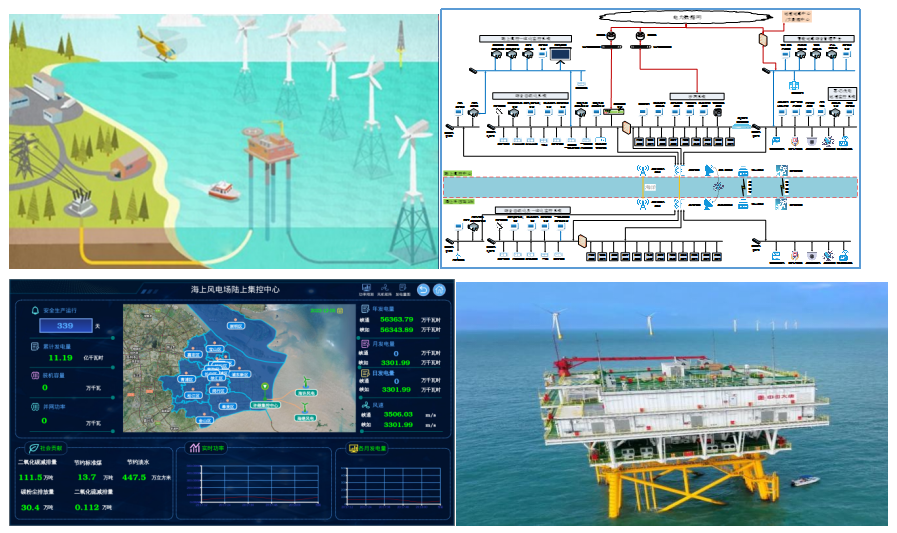Click the 月发电量 icon on right panel
Viewport: 897px width, 533px height.
point(365,343)
